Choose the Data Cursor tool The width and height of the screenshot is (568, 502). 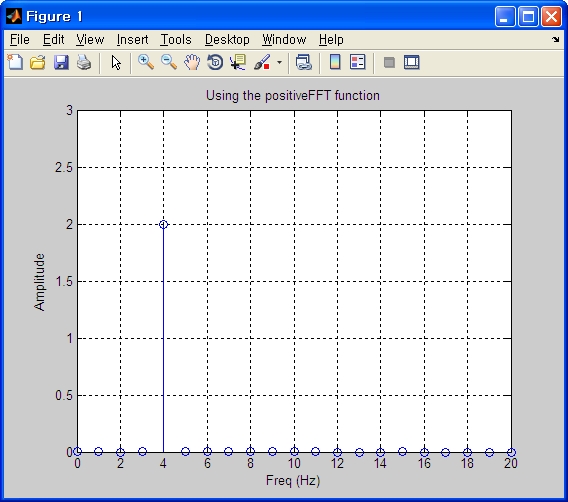pyautogui.click(x=238, y=62)
